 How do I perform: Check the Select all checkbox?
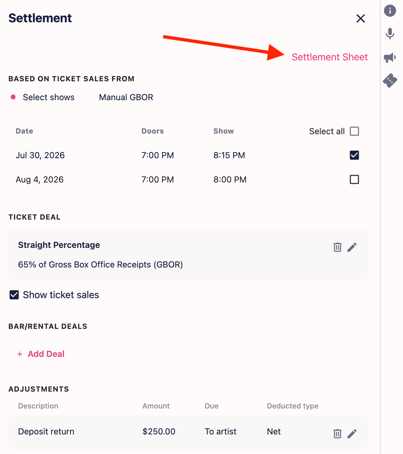354,131
